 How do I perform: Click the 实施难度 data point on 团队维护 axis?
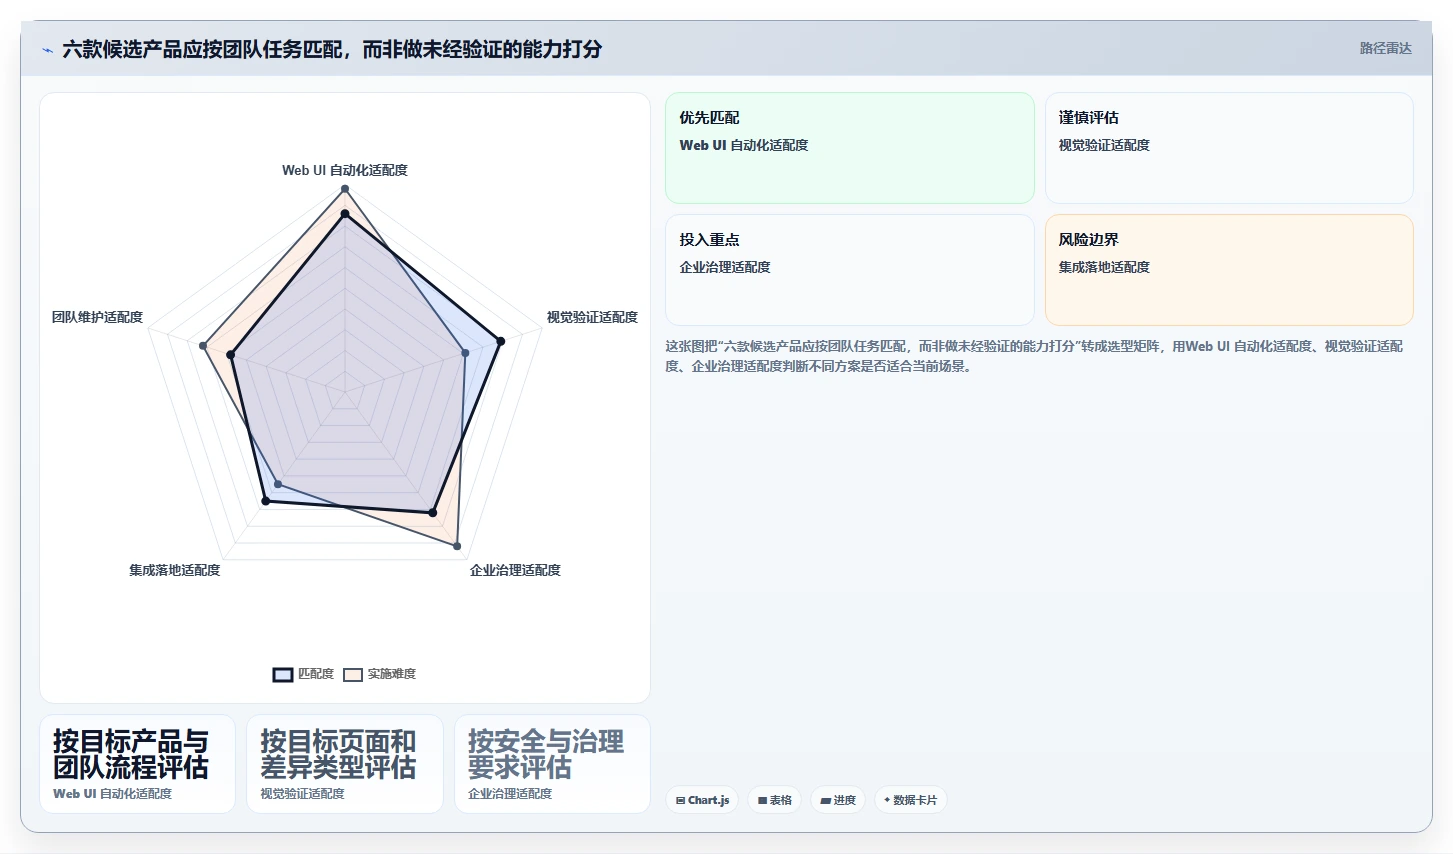[203, 346]
